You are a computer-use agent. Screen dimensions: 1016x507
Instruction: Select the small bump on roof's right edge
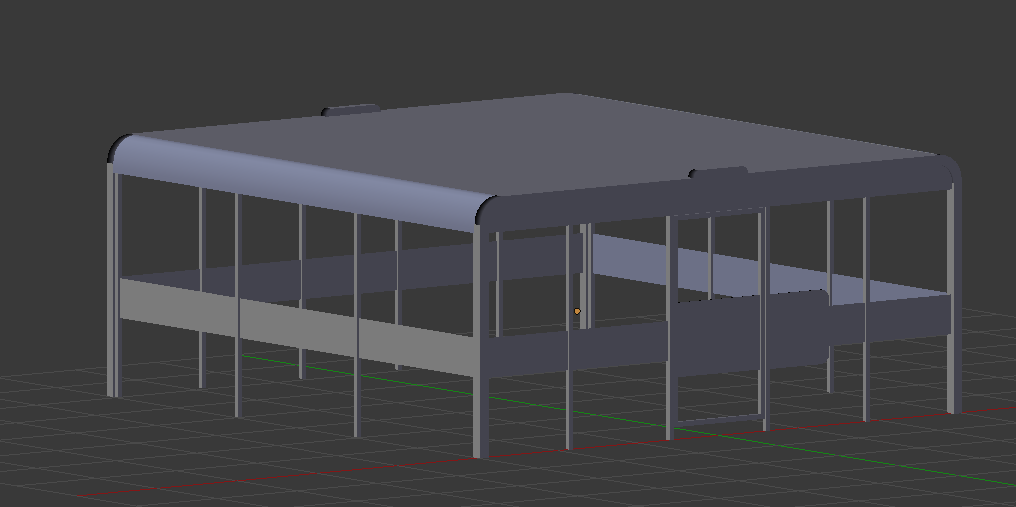[x=718, y=173]
